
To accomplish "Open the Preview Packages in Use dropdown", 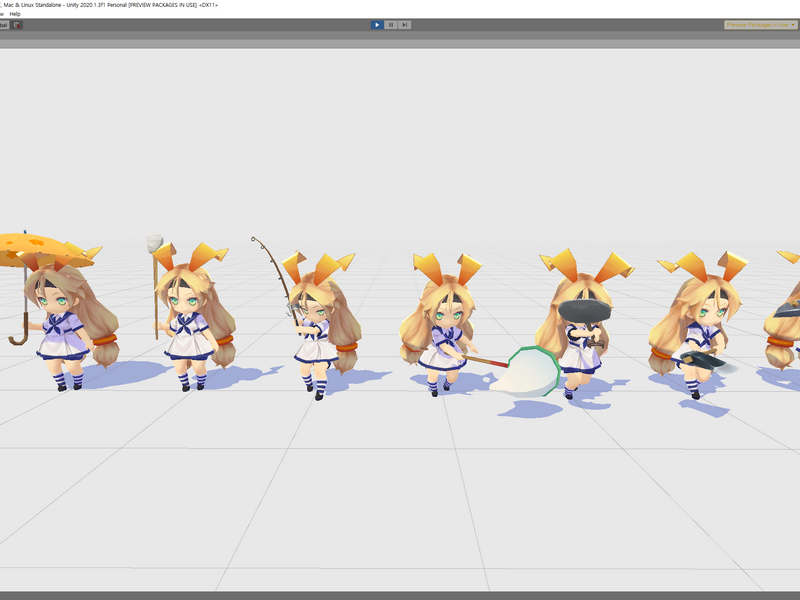I will tap(760, 24).
